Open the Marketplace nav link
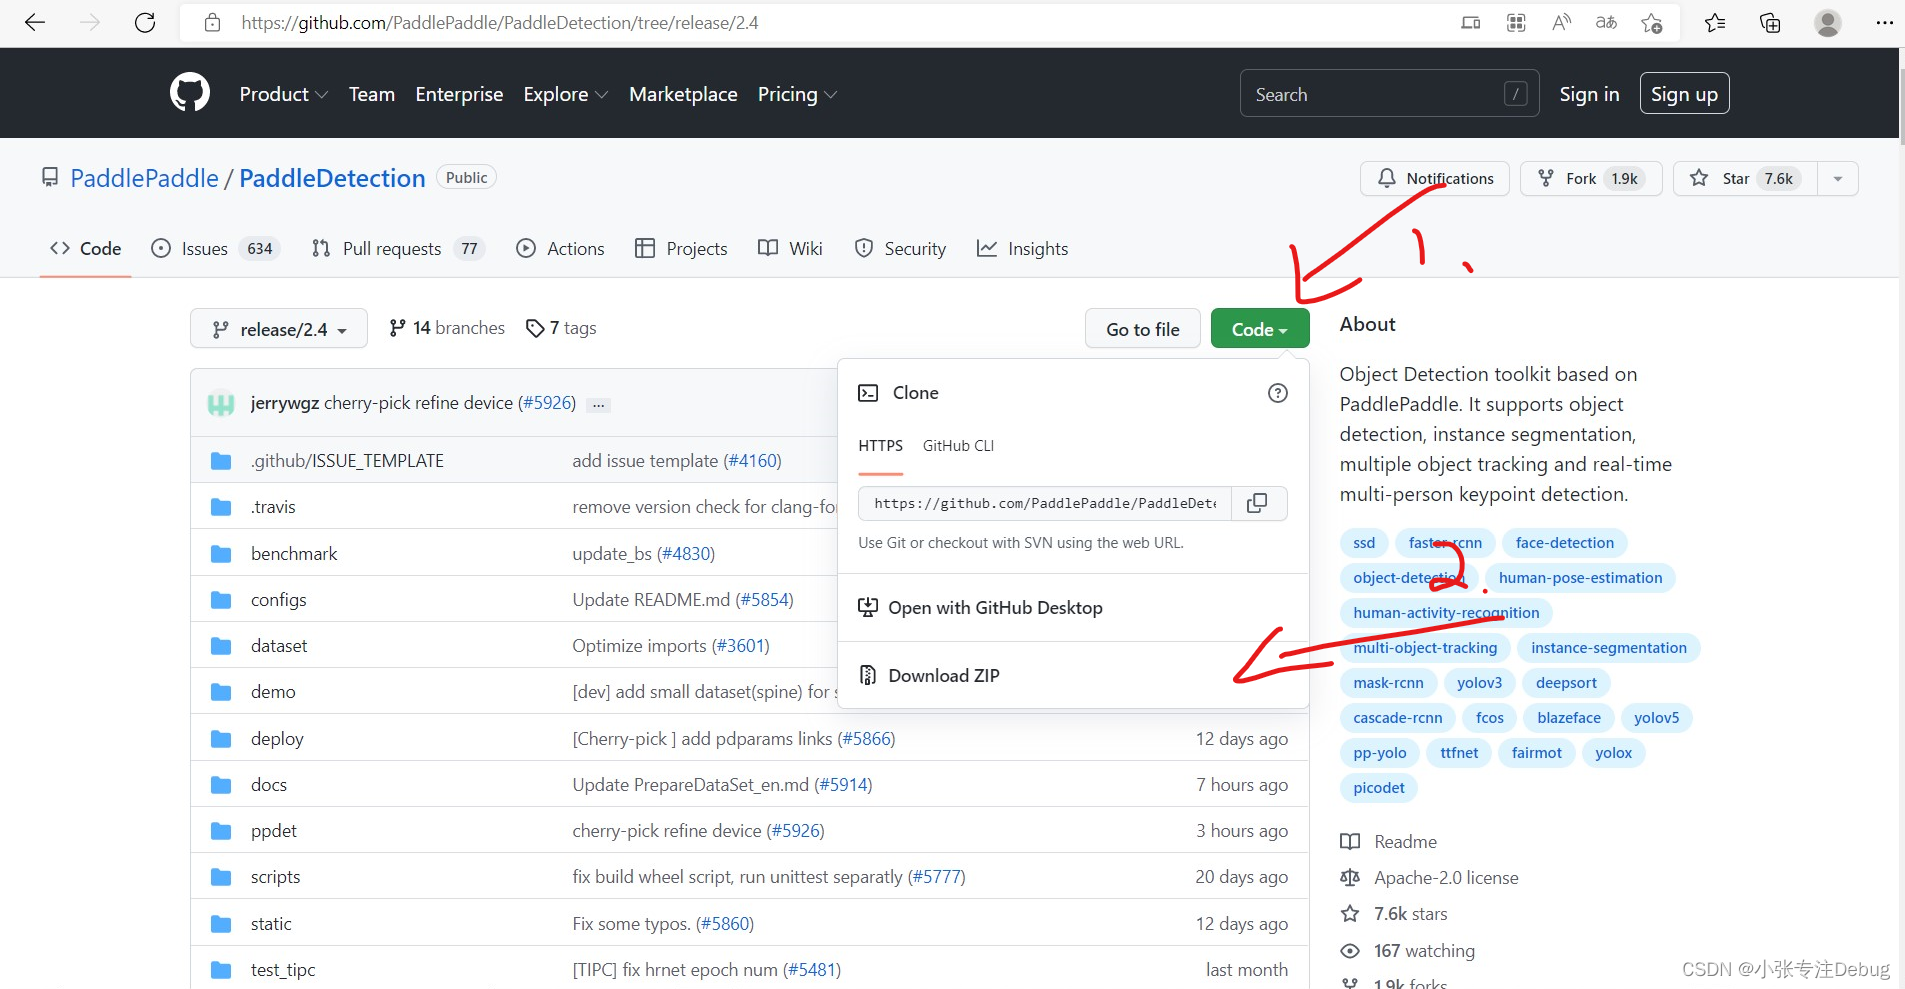 [x=683, y=94]
